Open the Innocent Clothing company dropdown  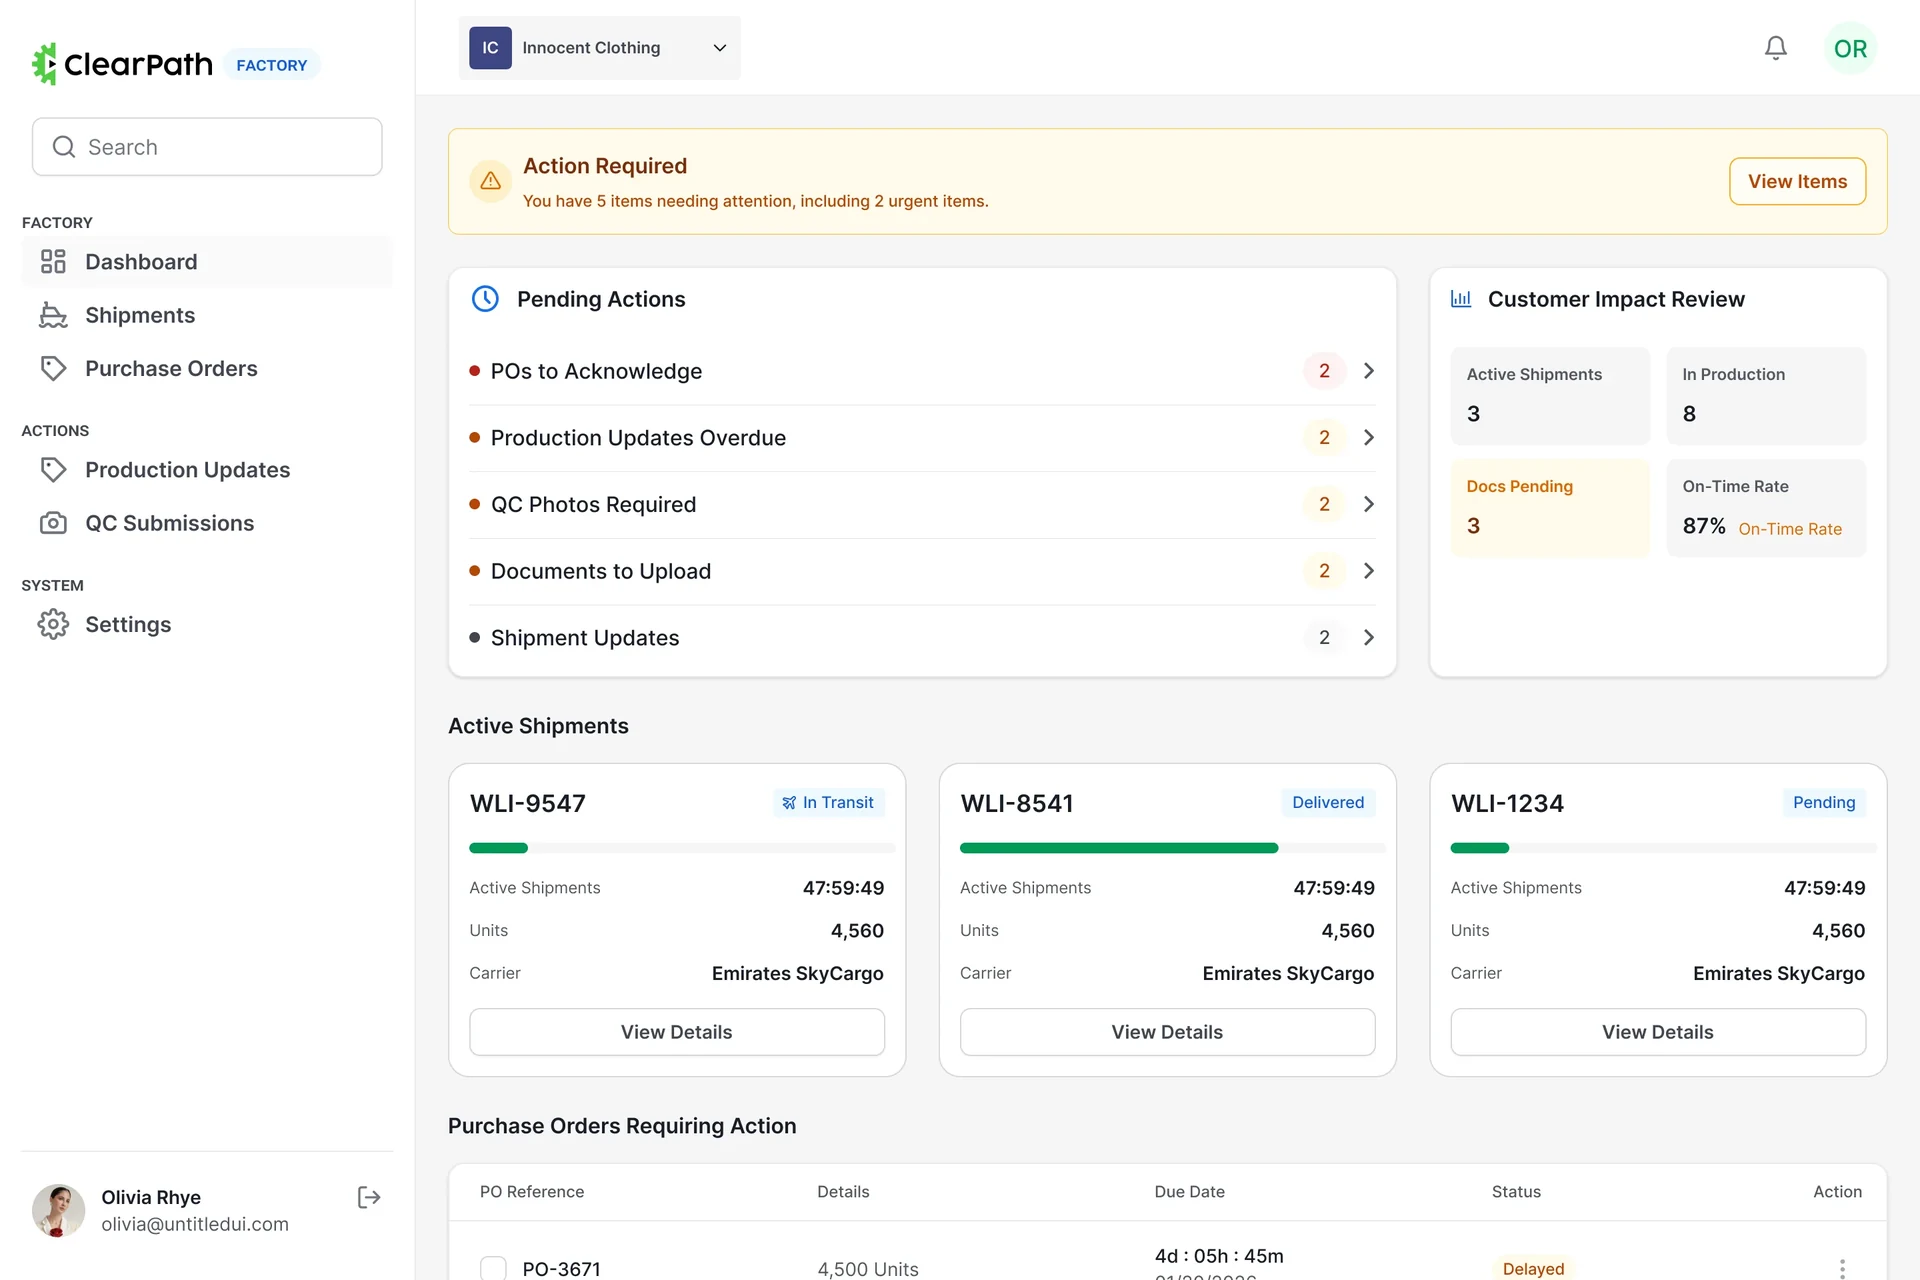coord(599,48)
